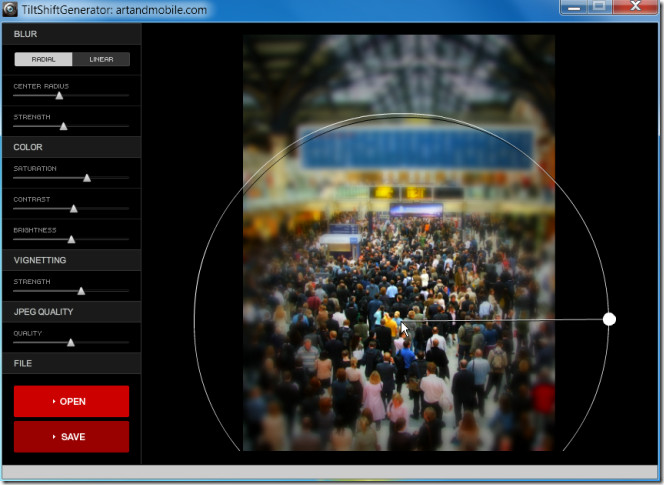The height and width of the screenshot is (485, 664).
Task: Minimize the TiltShiftGenerator window
Action: [573, 7]
